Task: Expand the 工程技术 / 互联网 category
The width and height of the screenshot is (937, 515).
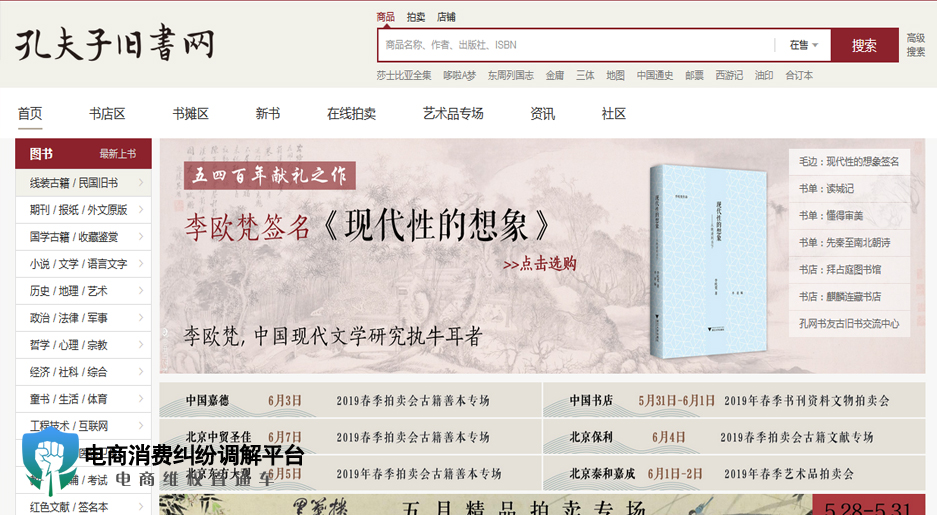Action: click(83, 425)
